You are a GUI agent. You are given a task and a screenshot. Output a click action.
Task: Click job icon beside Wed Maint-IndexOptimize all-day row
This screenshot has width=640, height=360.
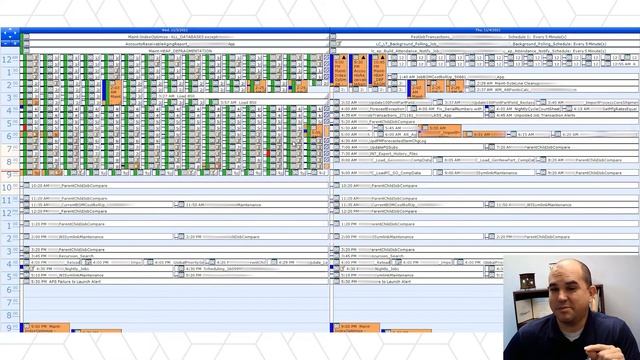[27, 37]
